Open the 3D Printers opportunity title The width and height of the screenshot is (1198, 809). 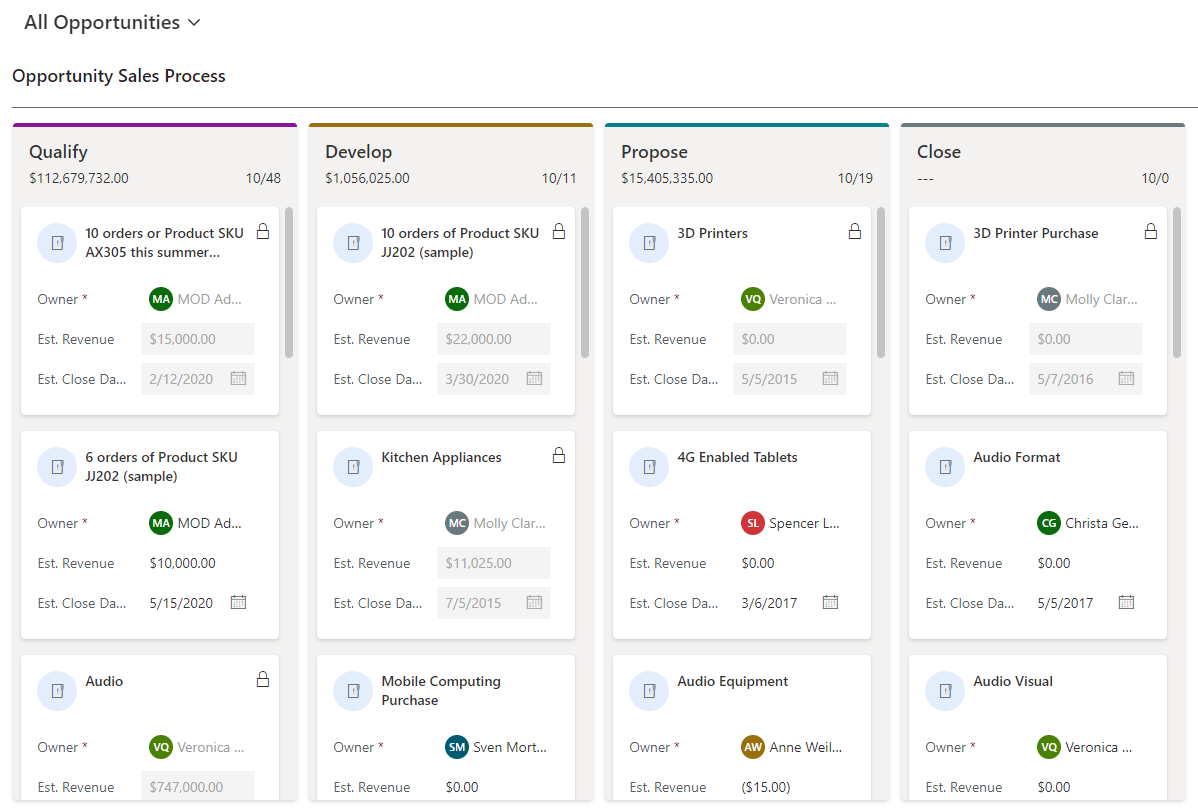tap(712, 233)
